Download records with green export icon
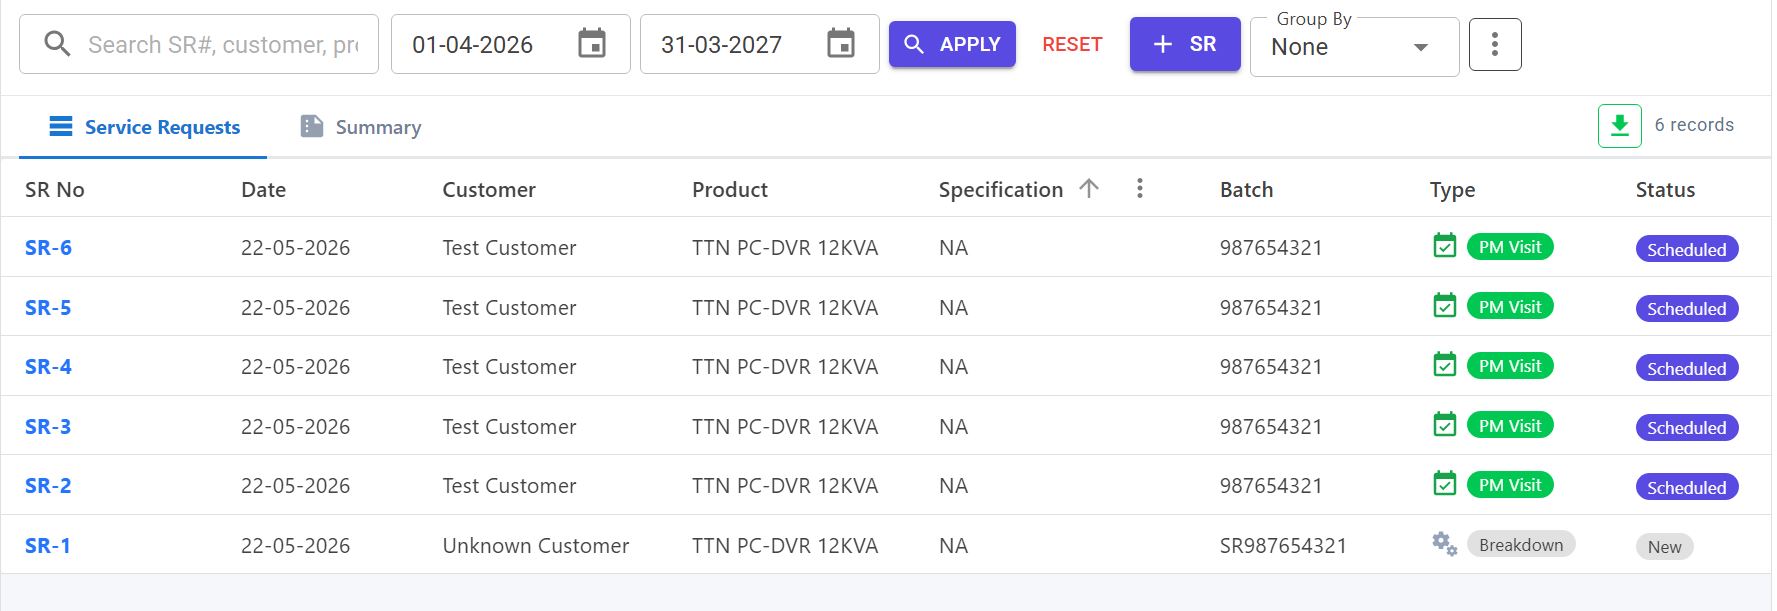This screenshot has width=1777, height=611. pyautogui.click(x=1619, y=126)
